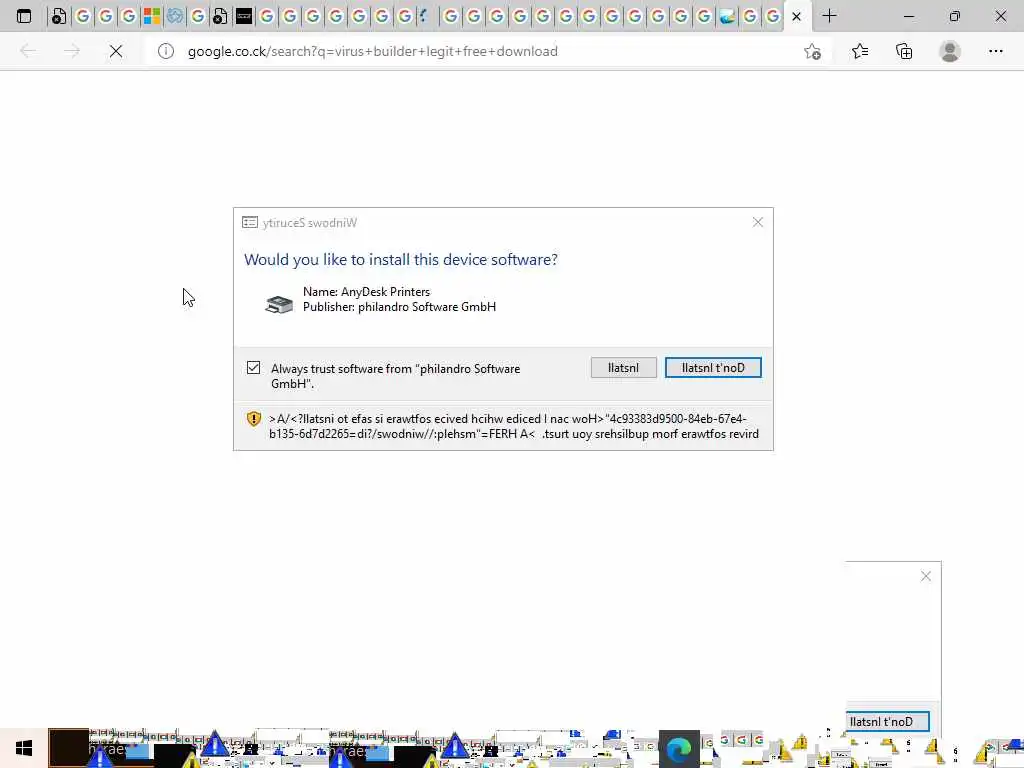The image size is (1024, 768).
Task: Open the Favorites list icon
Action: click(x=860, y=51)
